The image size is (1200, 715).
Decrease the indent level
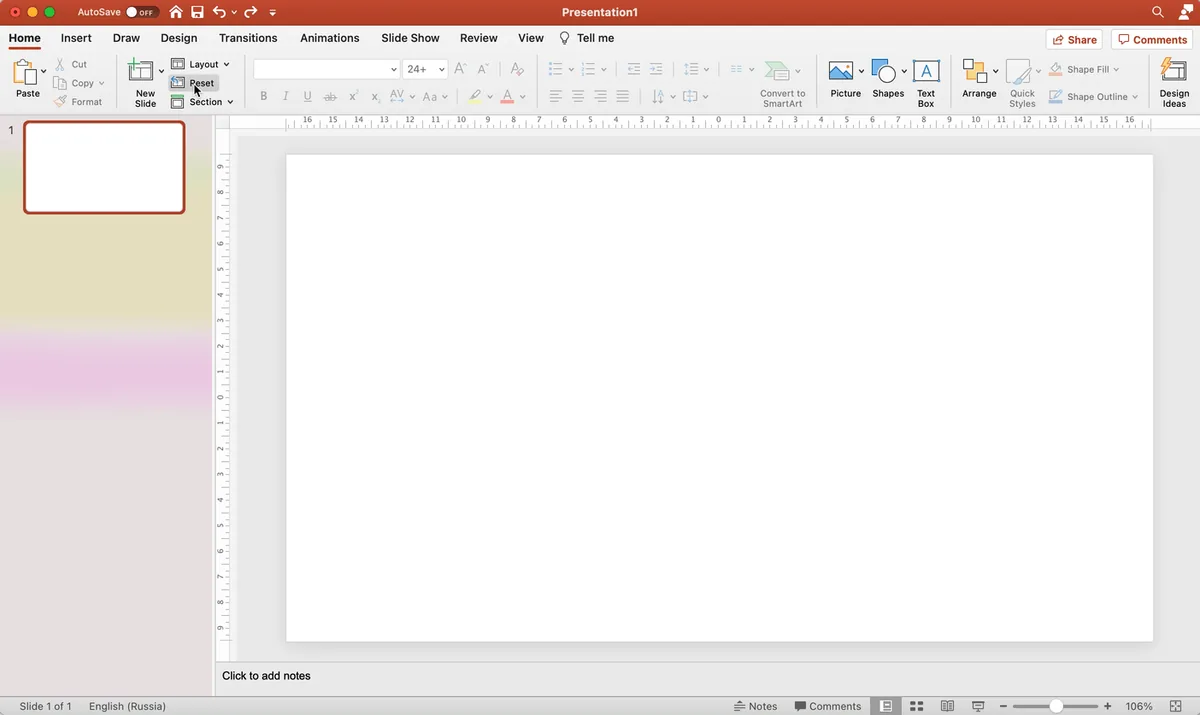633,69
